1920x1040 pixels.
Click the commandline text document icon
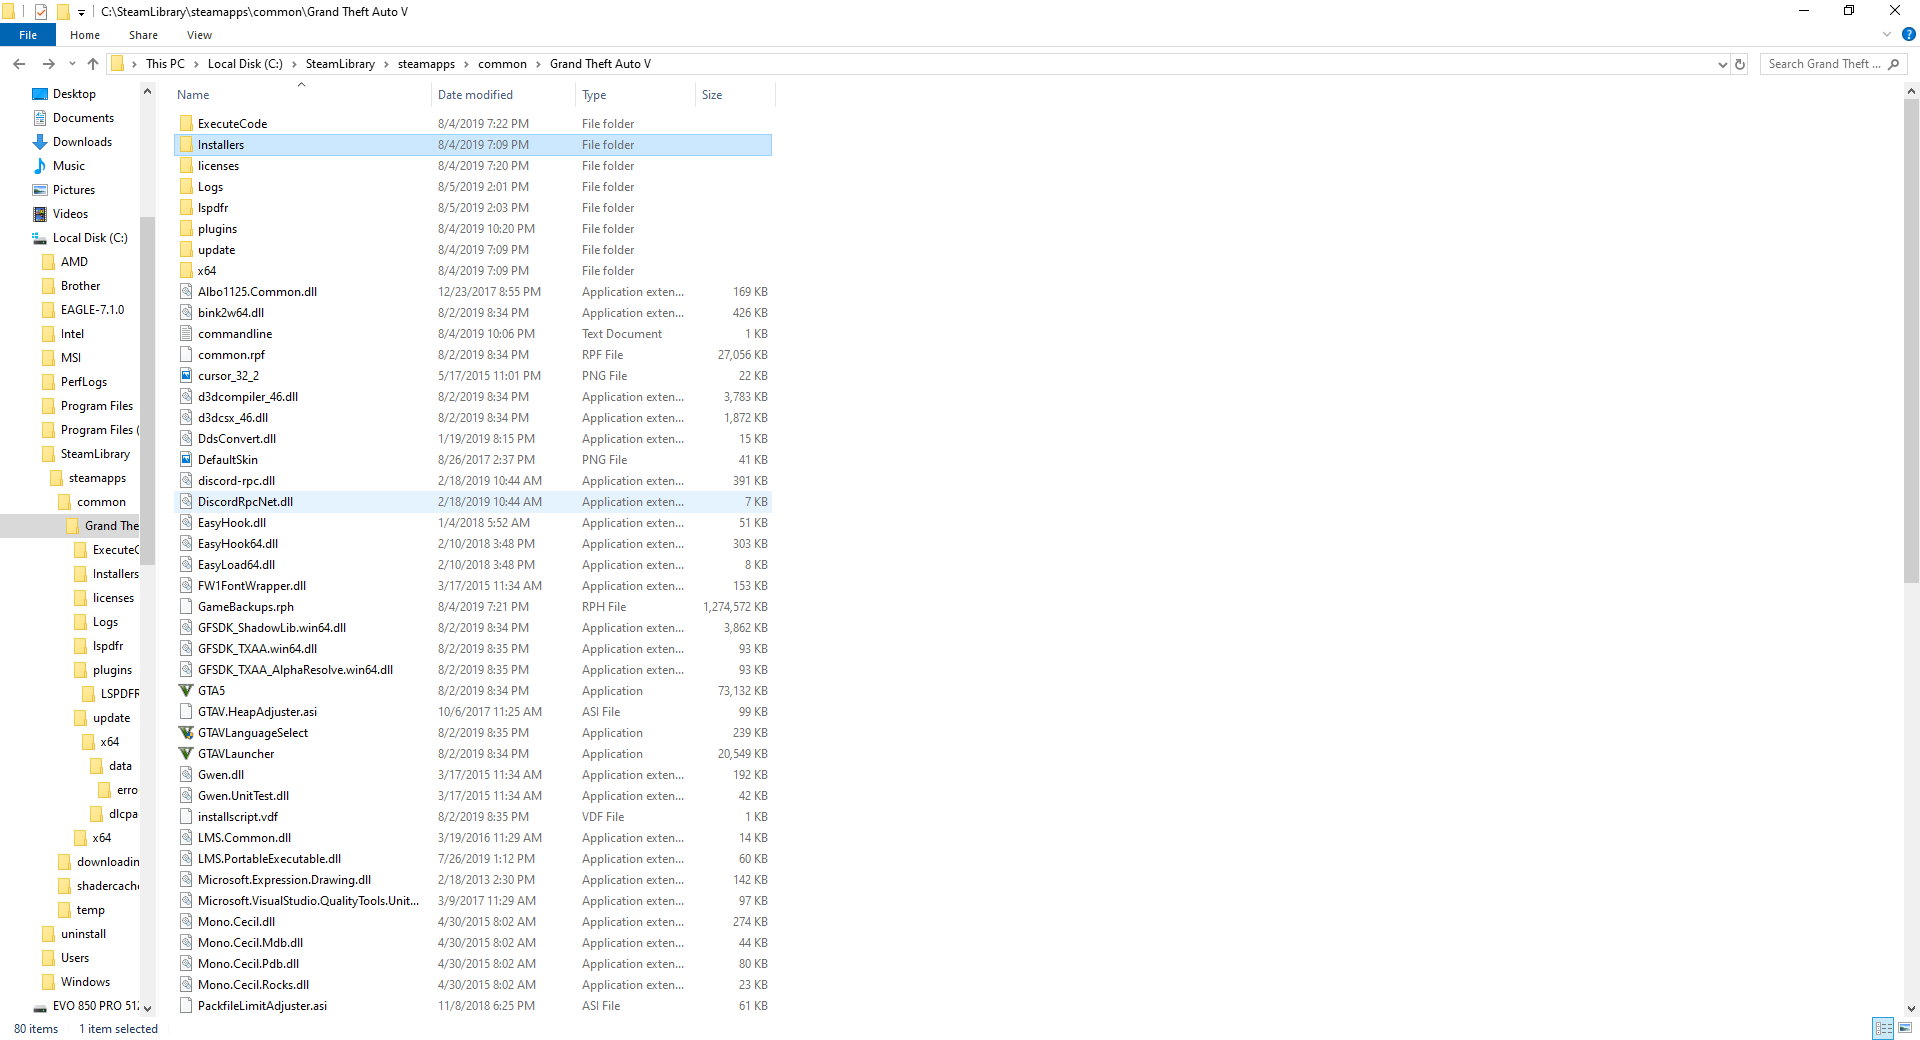(186, 334)
